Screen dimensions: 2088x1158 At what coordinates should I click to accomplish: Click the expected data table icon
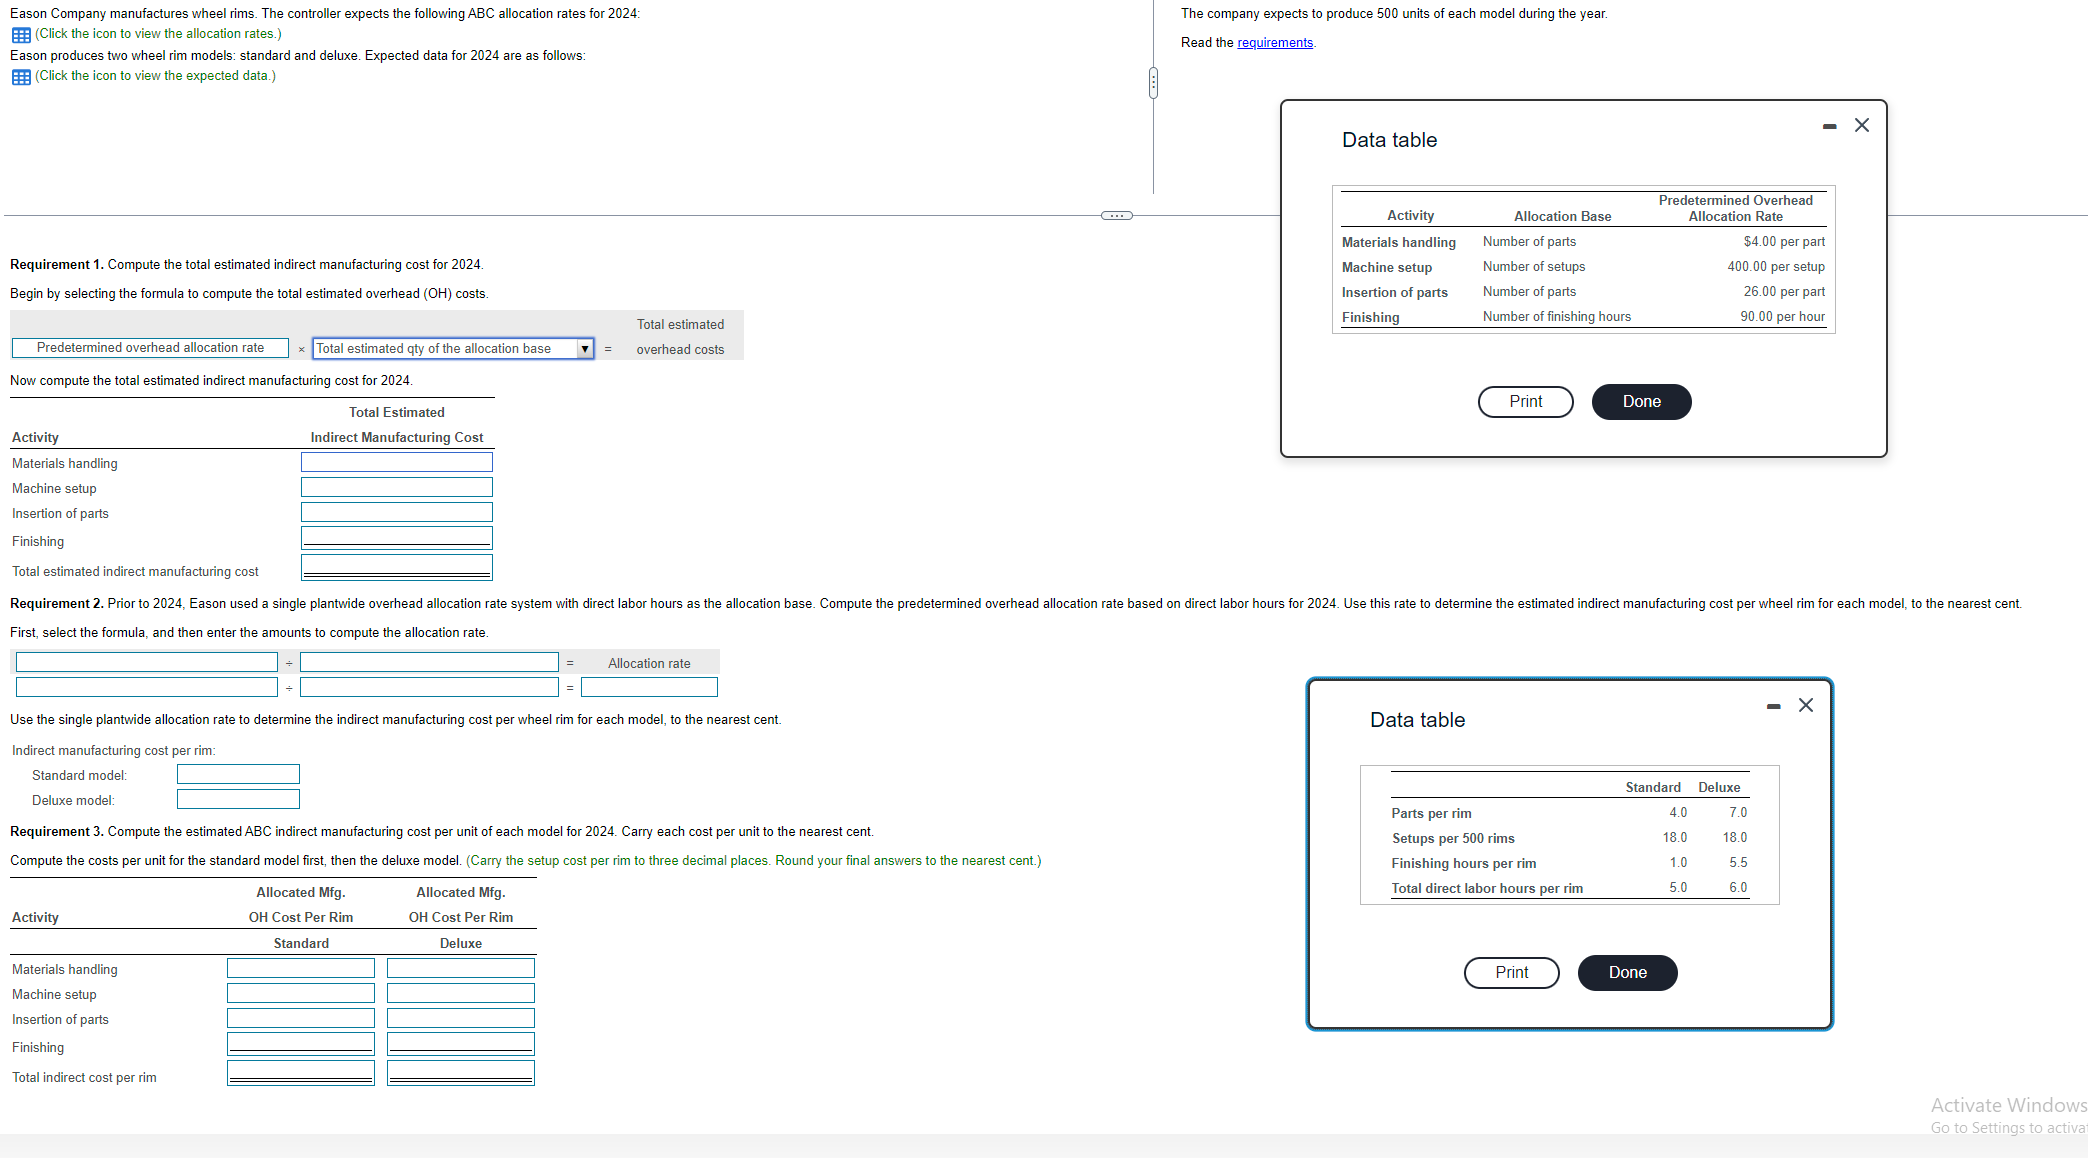[21, 77]
